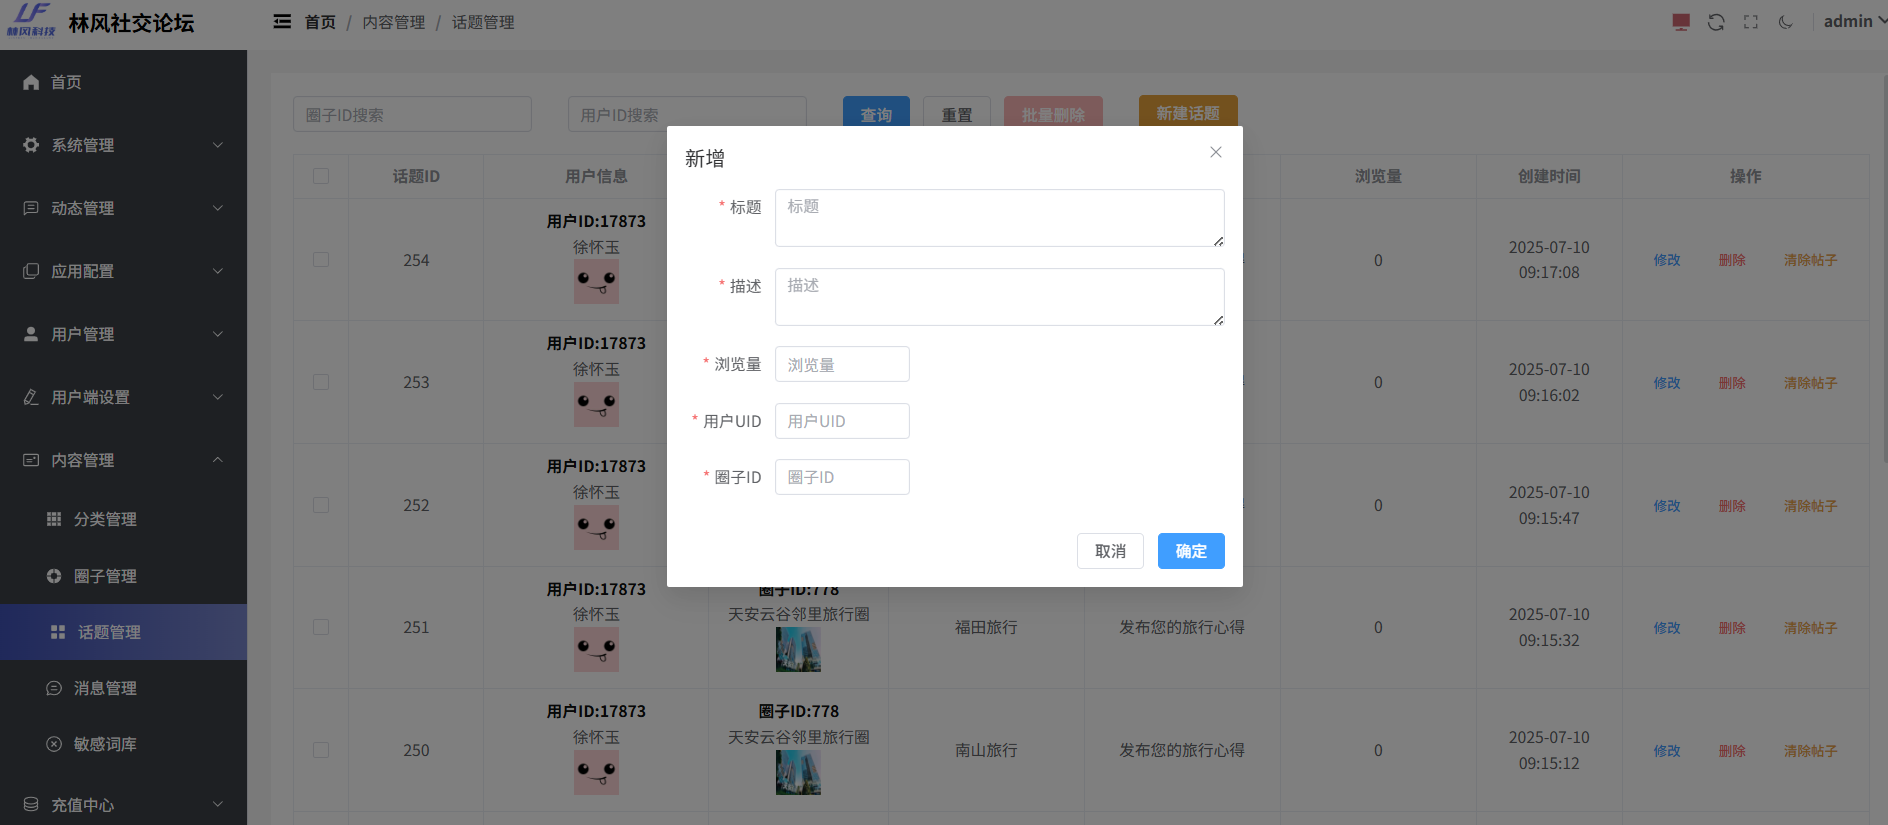
Task: Click the LF logo icon
Action: pyautogui.click(x=31, y=20)
